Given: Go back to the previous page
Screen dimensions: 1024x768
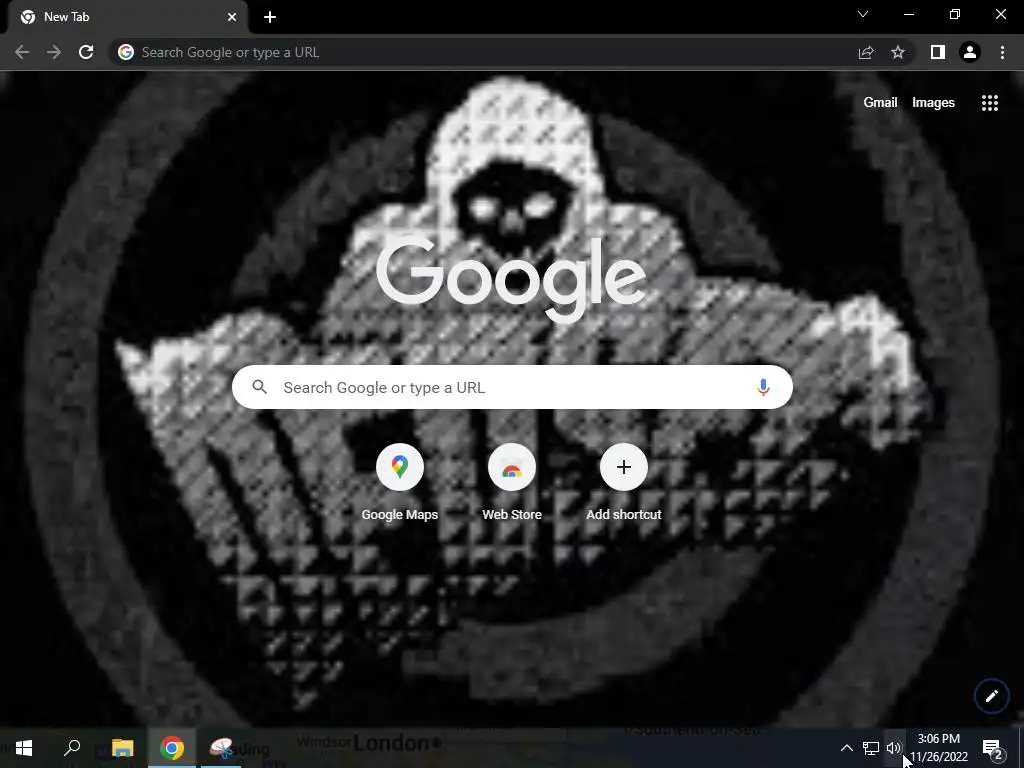Looking at the screenshot, I should pos(22,52).
